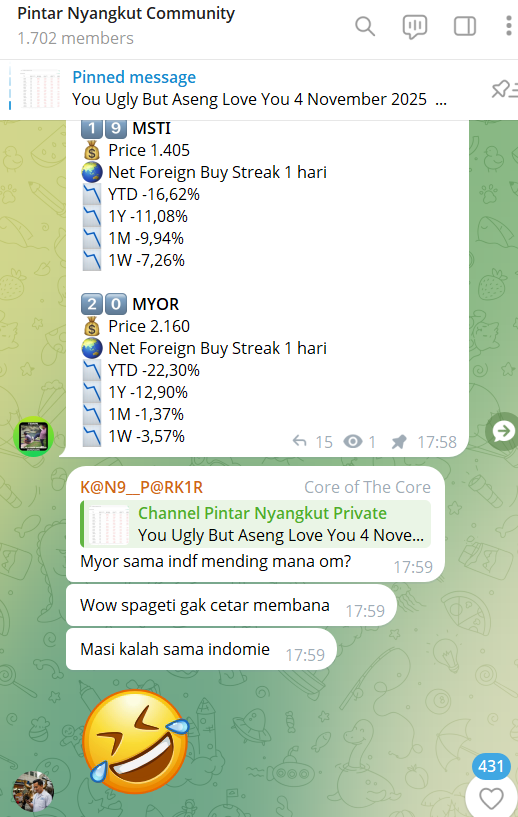518x817 pixels.
Task: Open the sender avatar beside stock message
Action: (x=33, y=436)
